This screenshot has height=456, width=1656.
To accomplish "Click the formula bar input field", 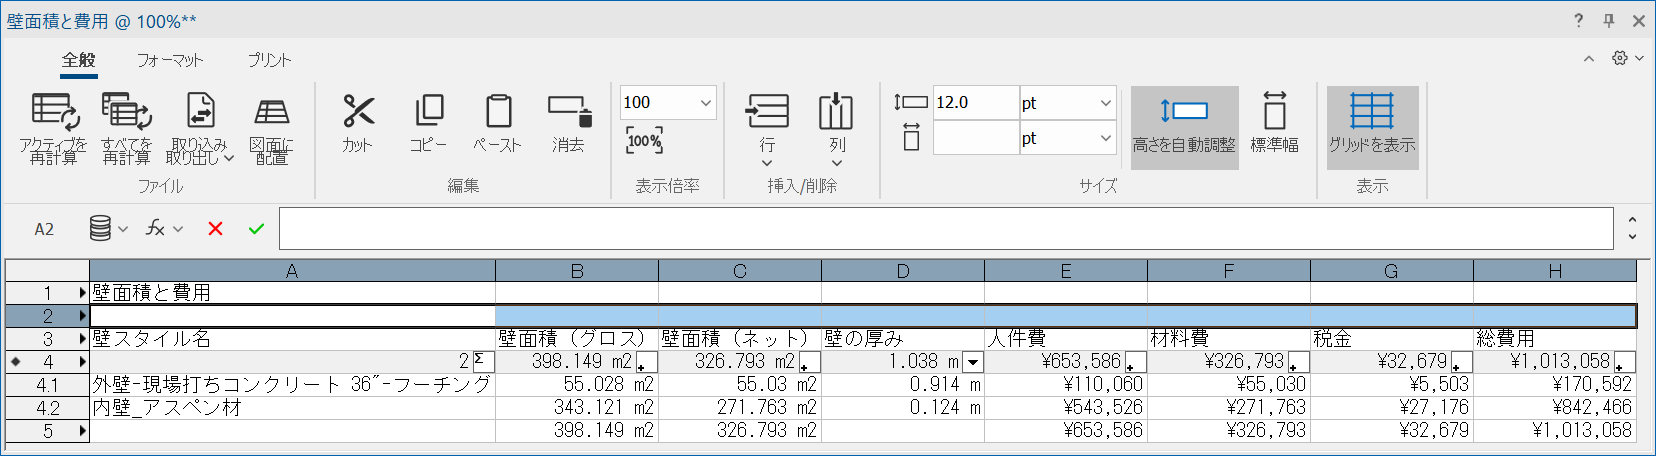I will (x=945, y=229).
